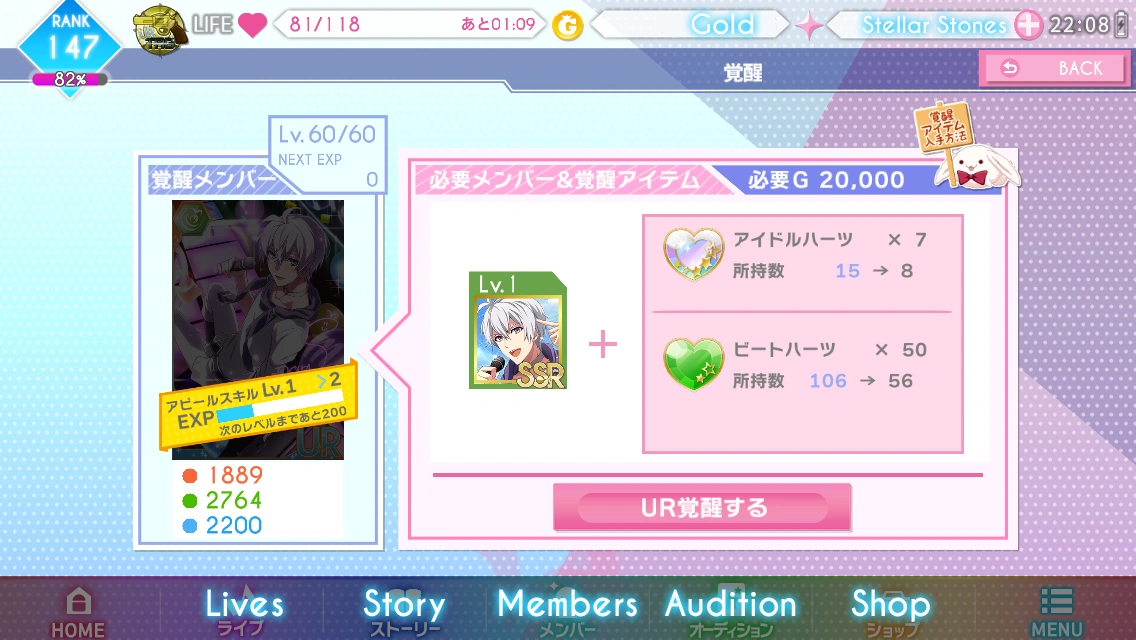This screenshot has height=640, width=1136.
Task: Open the HOME icon in bottom bar
Action: [x=78, y=612]
